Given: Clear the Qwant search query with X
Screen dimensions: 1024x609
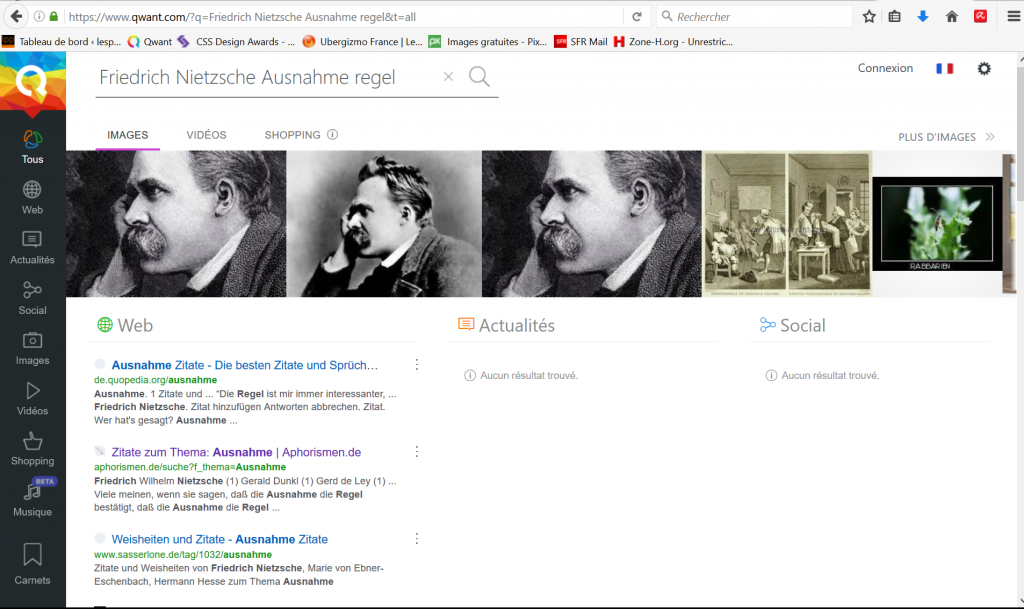Looking at the screenshot, I should [448, 76].
